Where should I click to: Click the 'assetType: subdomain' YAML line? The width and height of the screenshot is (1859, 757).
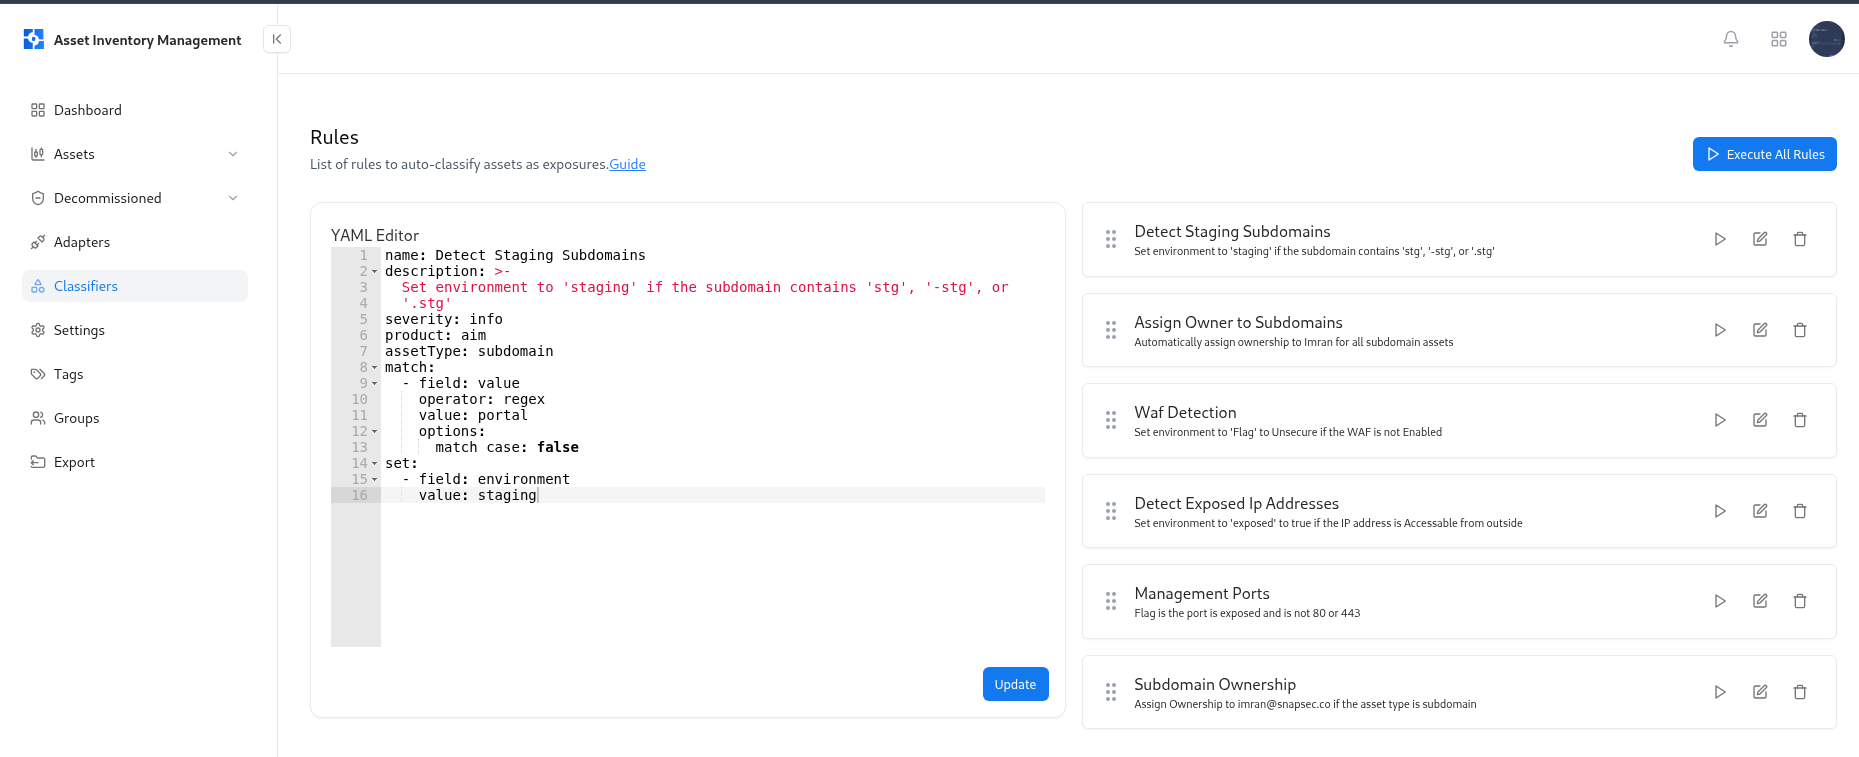469,352
